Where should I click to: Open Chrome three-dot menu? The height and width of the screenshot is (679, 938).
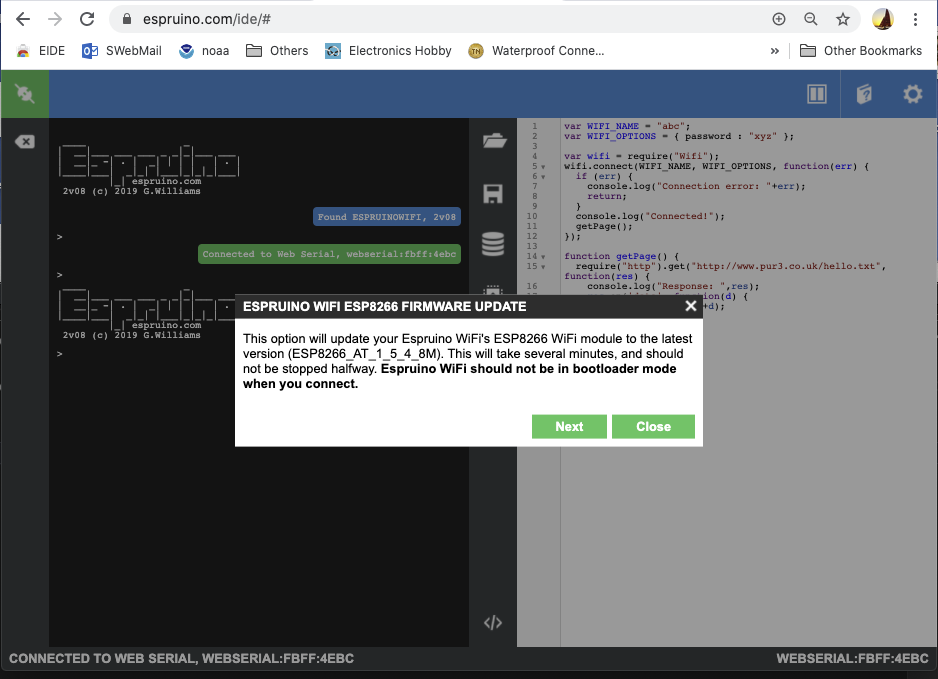click(x=915, y=19)
